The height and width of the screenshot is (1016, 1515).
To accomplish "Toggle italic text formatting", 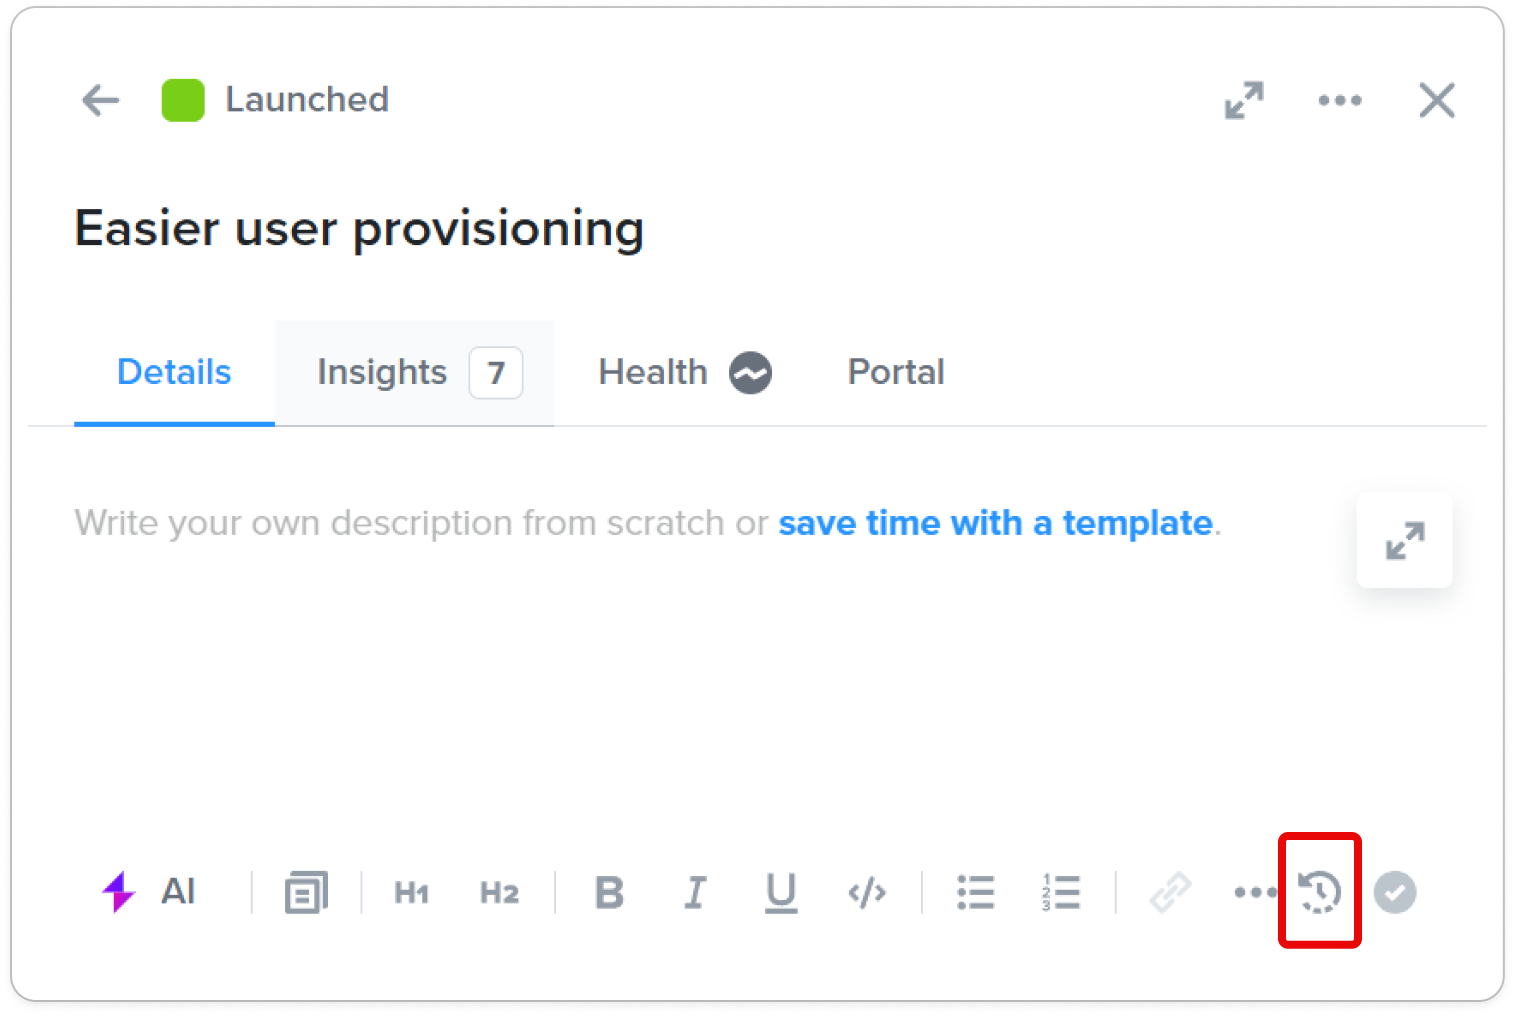I will 695,892.
